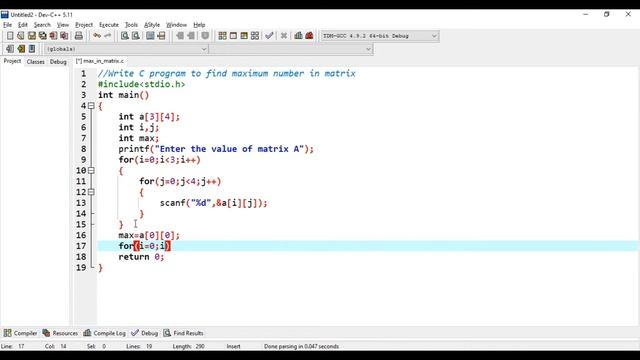Click the Profile Analysis chart icon
The width and height of the screenshot is (640, 360).
[298, 36]
